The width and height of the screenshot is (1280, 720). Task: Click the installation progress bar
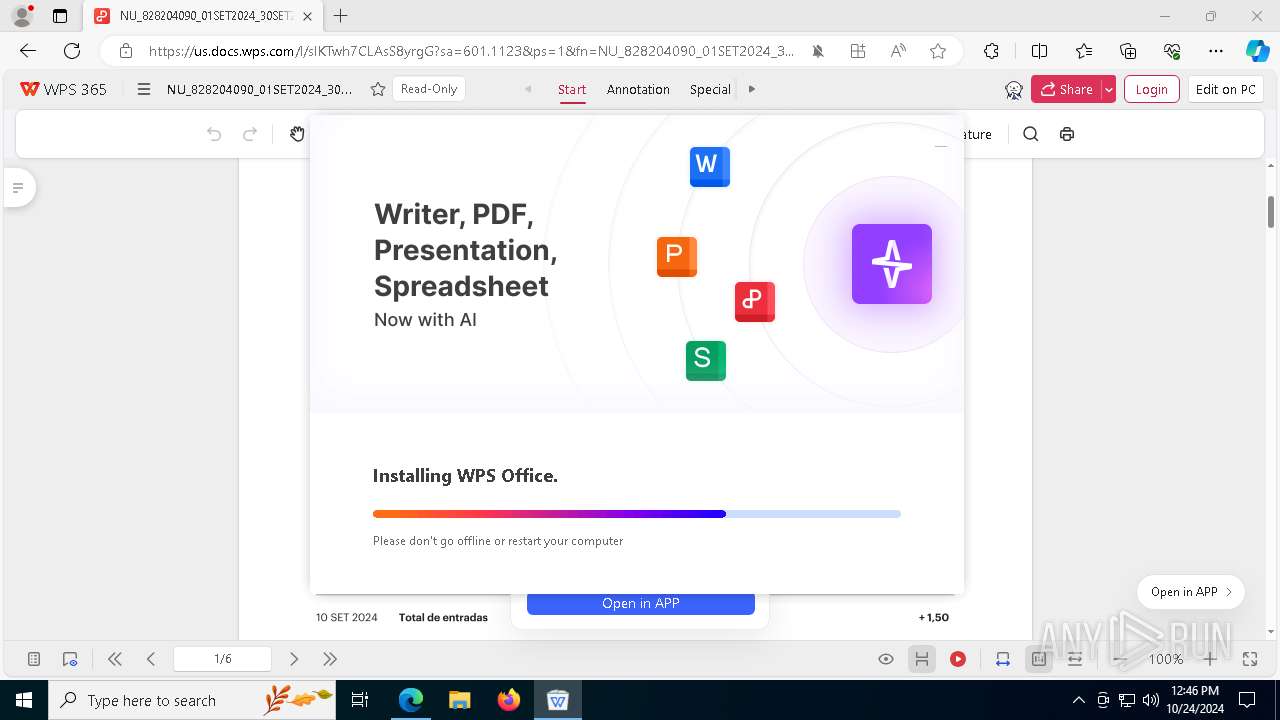point(637,514)
